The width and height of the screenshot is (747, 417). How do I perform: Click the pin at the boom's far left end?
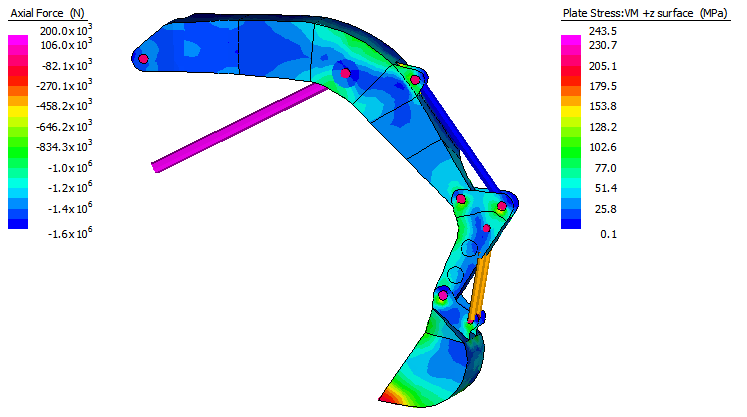click(x=143, y=59)
